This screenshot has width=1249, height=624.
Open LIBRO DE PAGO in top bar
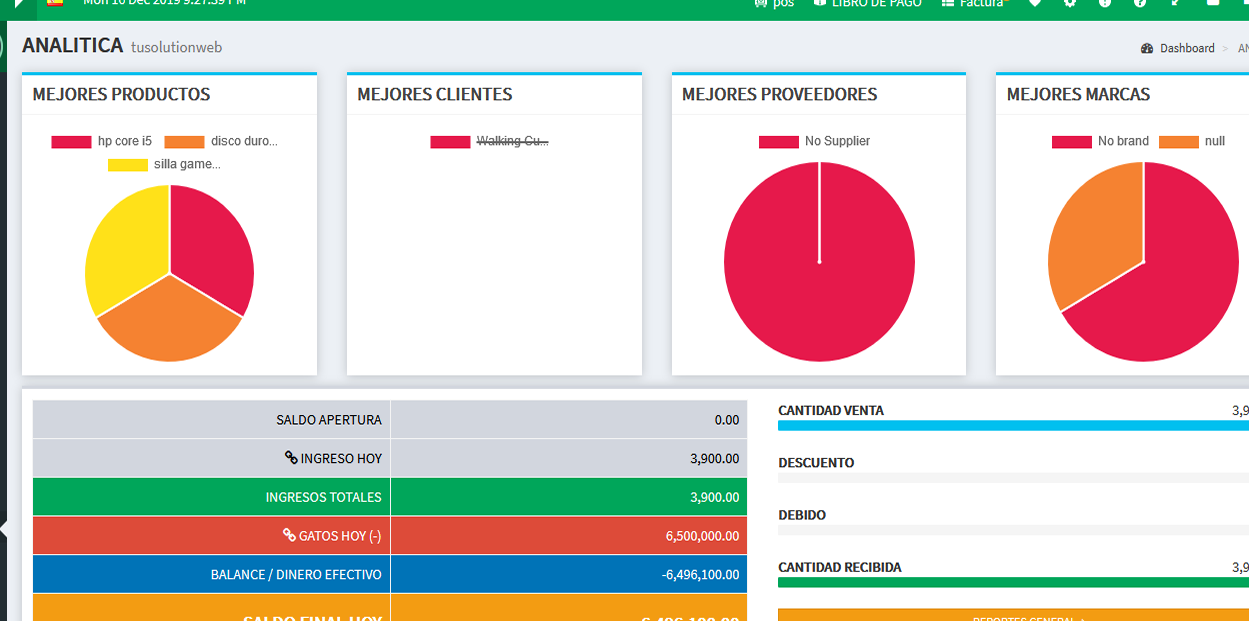point(868,4)
